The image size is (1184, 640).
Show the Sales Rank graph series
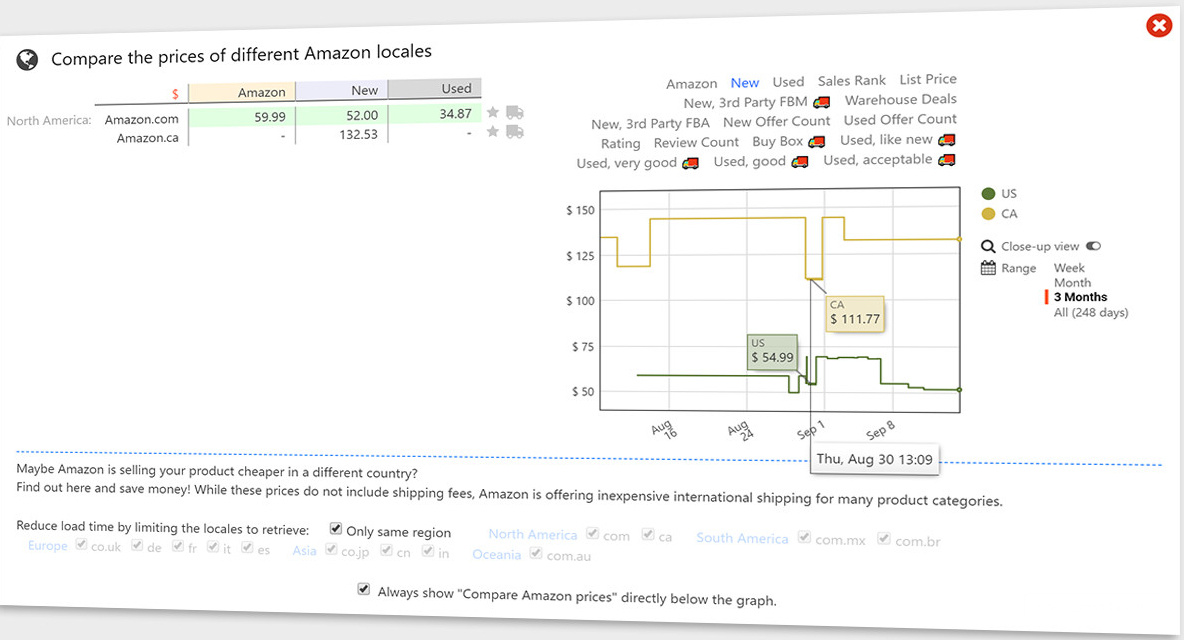[851, 81]
